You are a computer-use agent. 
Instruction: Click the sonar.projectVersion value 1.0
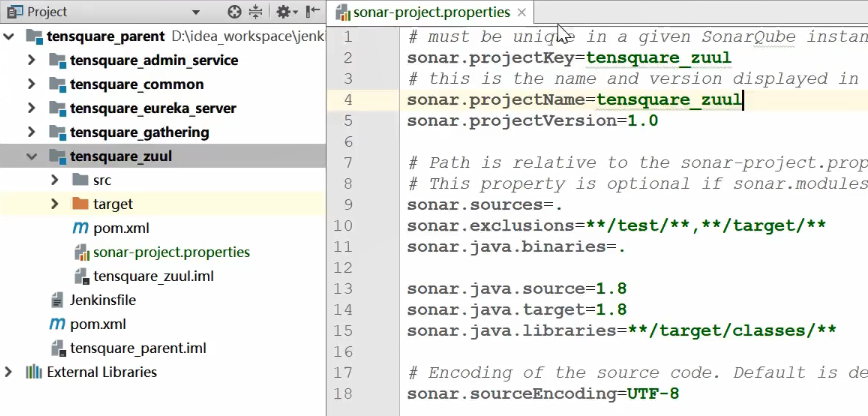click(x=643, y=121)
